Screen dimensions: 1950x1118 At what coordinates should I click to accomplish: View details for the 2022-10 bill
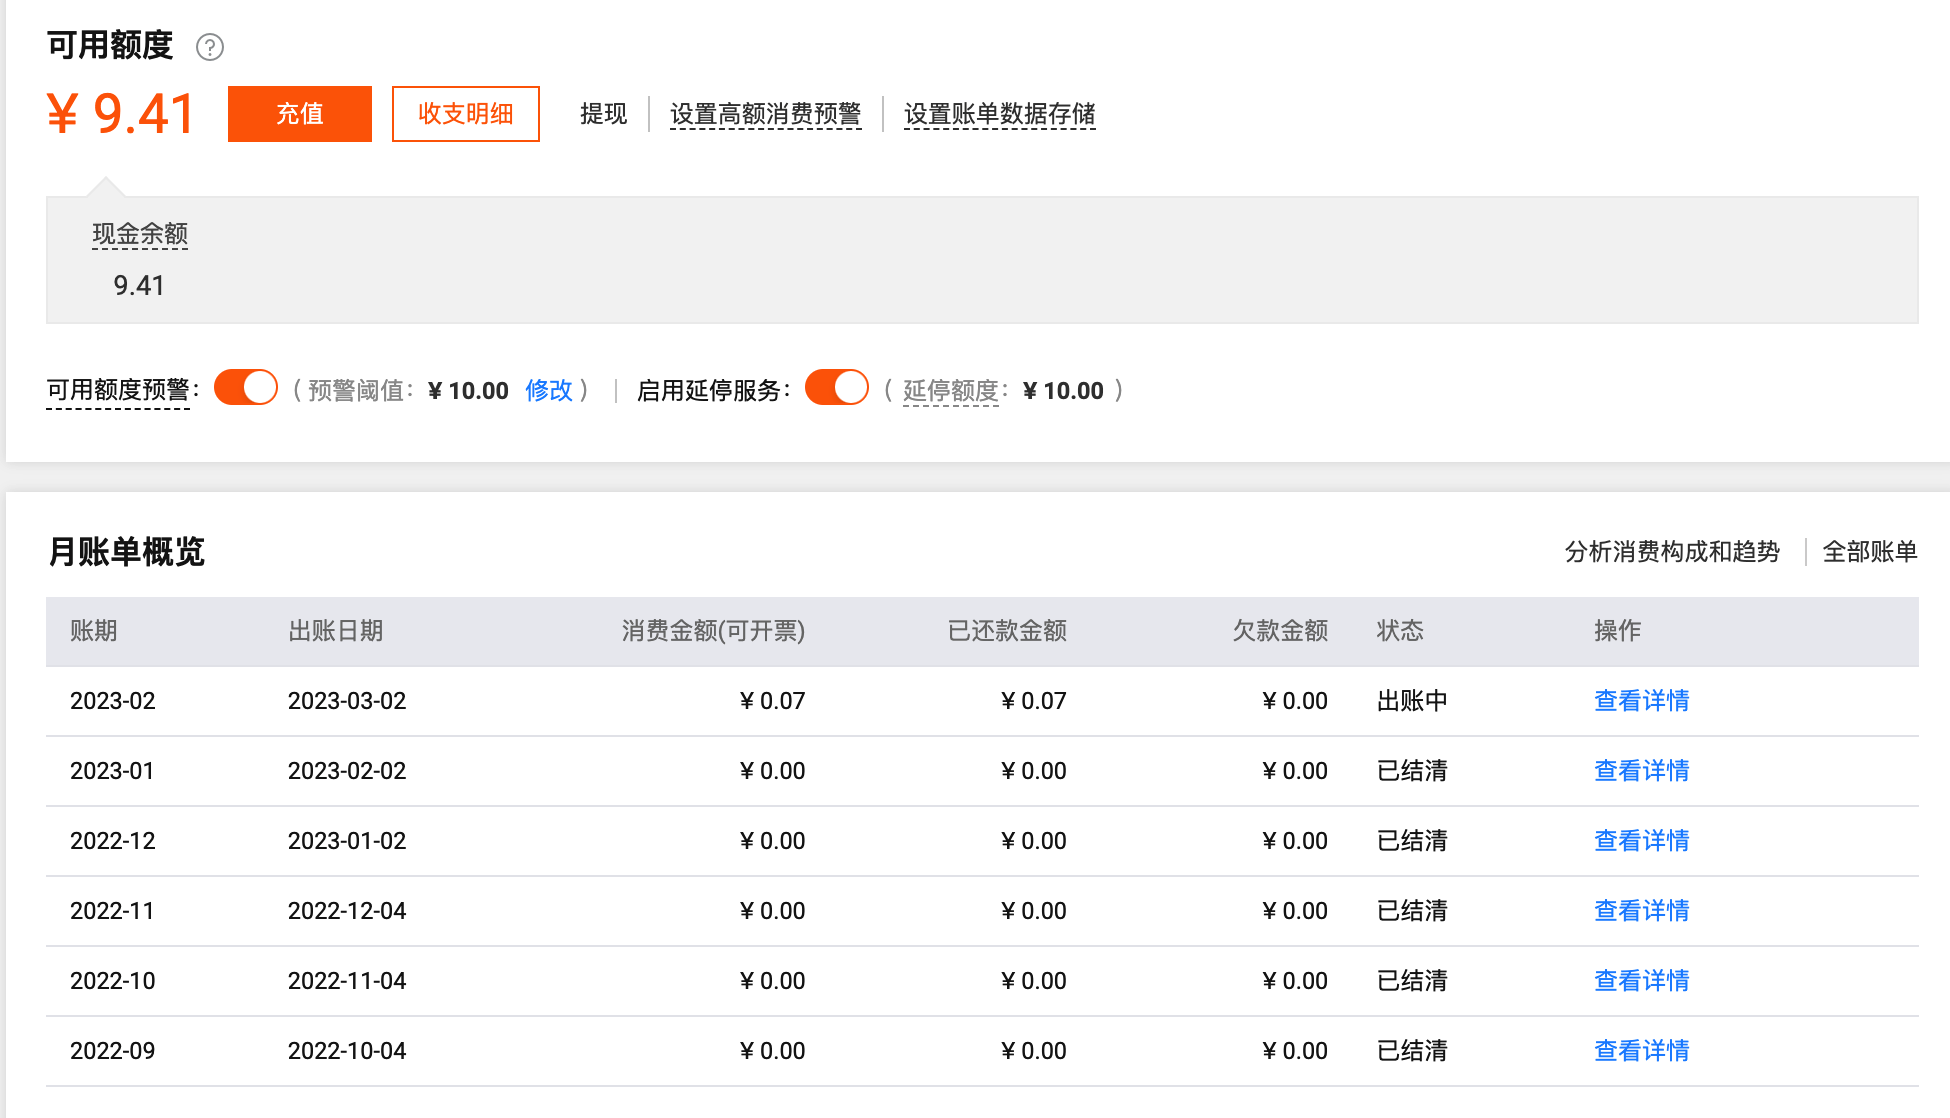pyautogui.click(x=1641, y=981)
